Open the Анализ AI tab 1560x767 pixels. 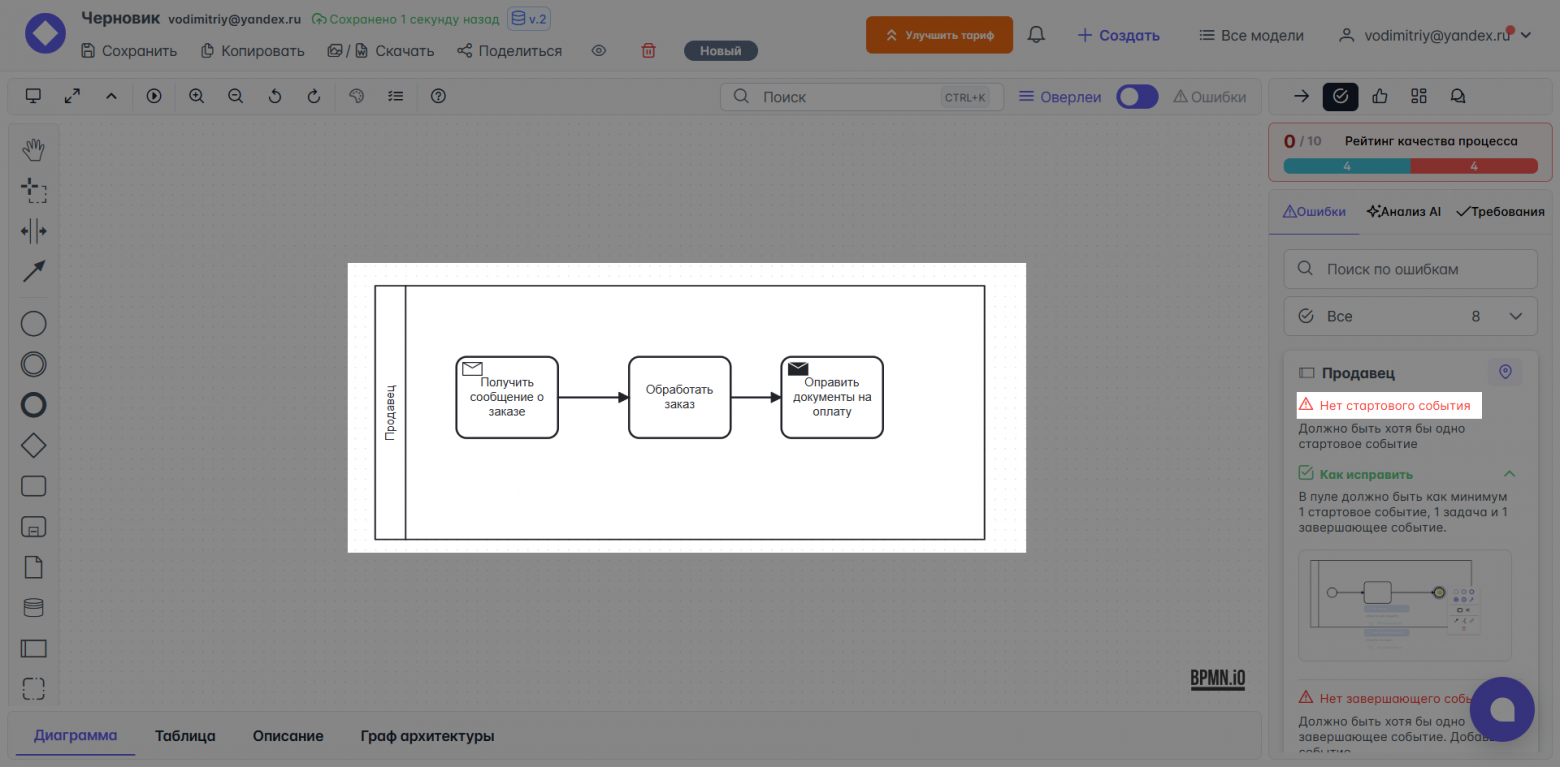pos(1403,211)
